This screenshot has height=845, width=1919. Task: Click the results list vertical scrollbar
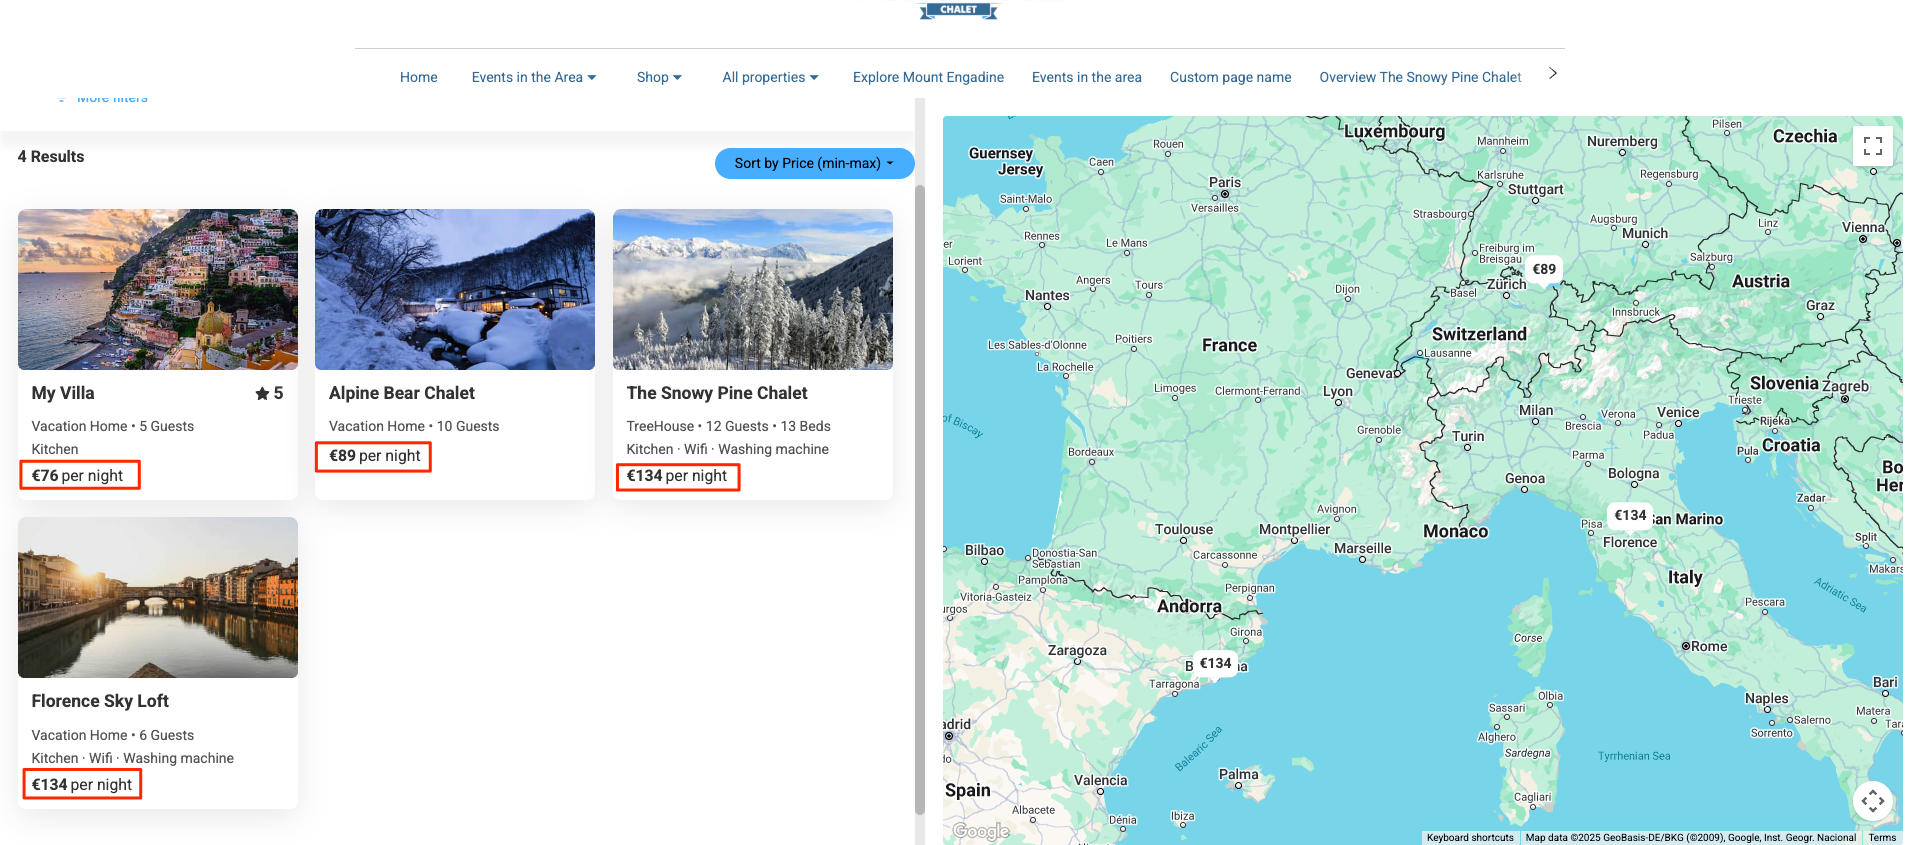pyautogui.click(x=920, y=500)
